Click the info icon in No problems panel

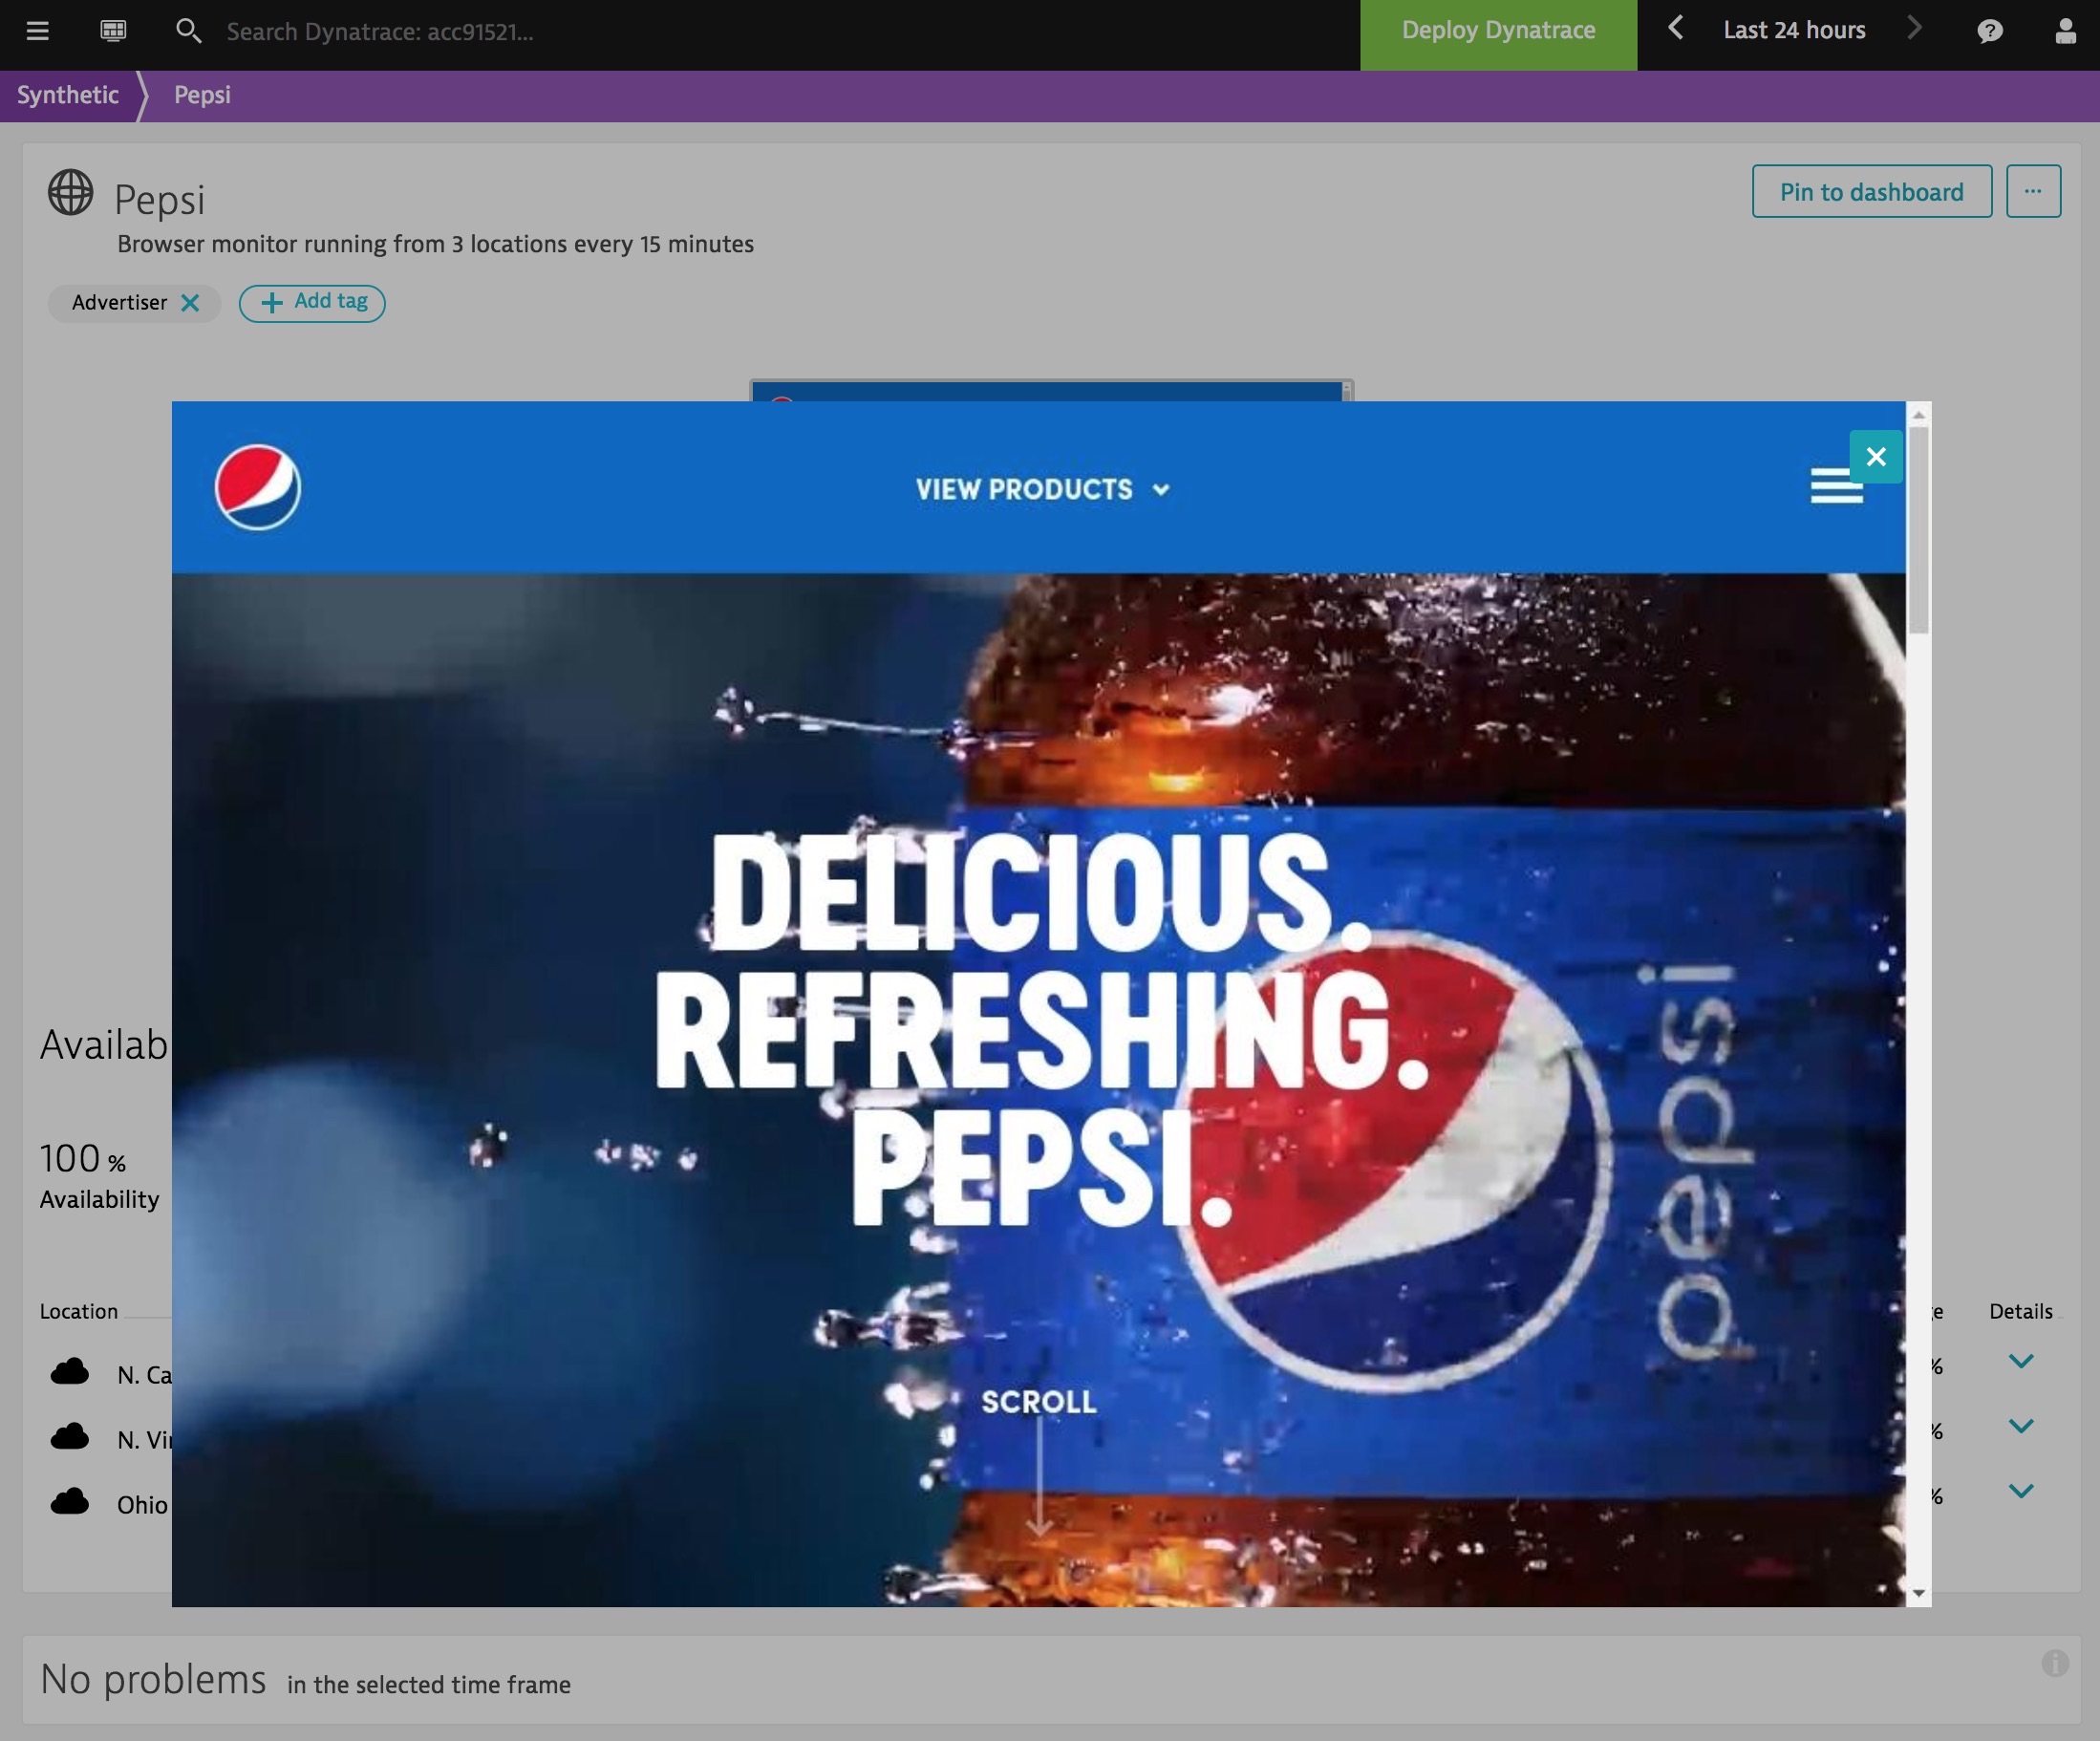(2055, 1663)
